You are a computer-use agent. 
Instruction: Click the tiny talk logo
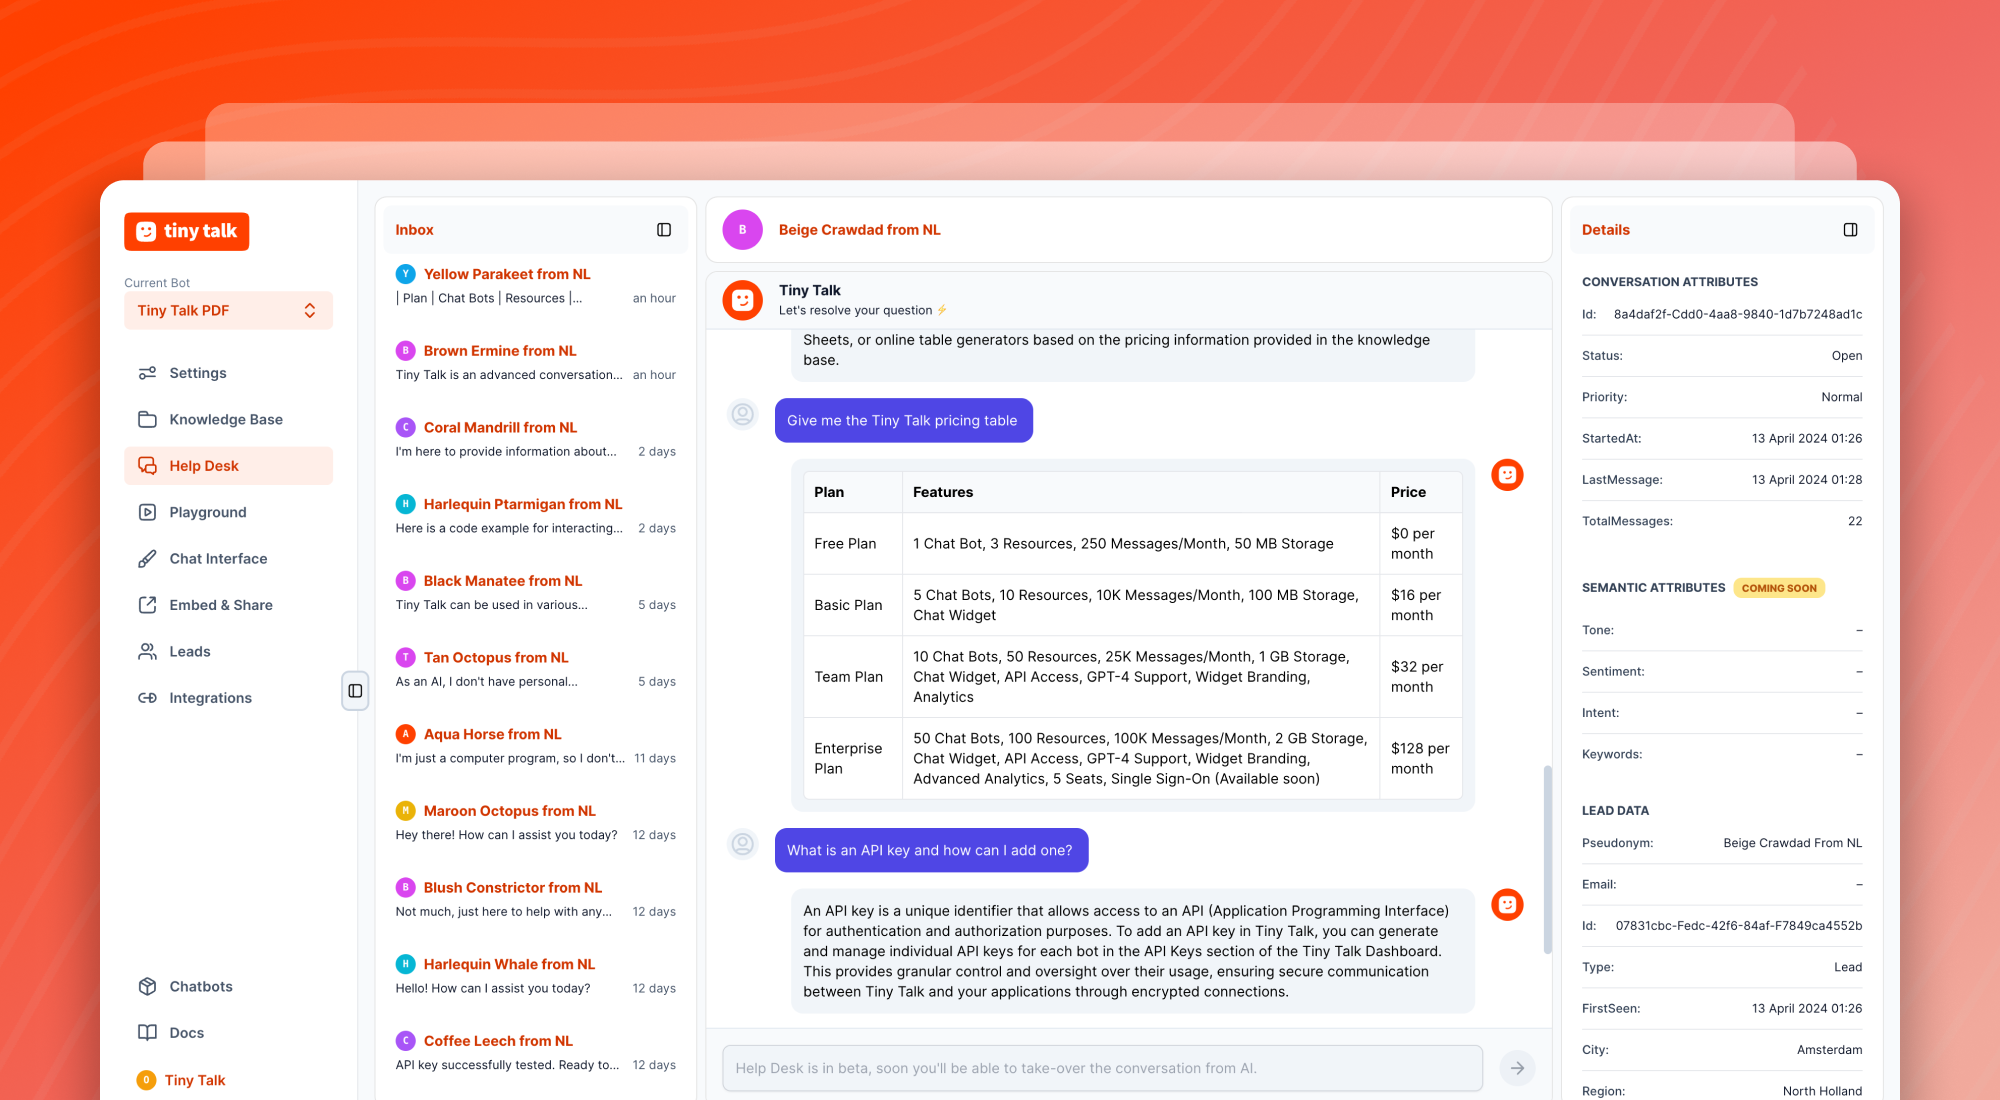(x=187, y=231)
